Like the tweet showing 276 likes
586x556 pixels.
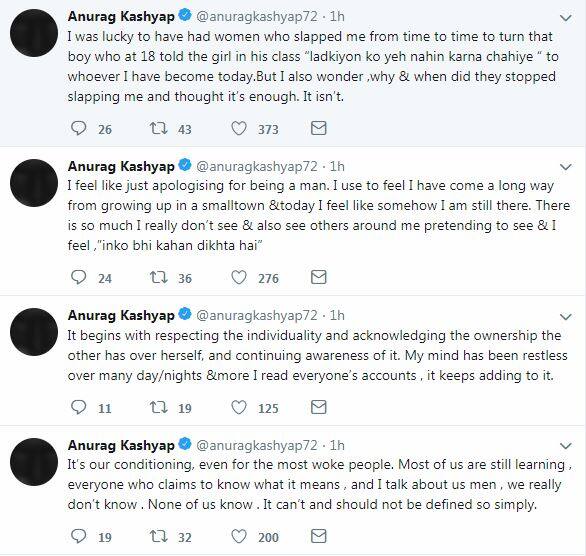pos(239,278)
